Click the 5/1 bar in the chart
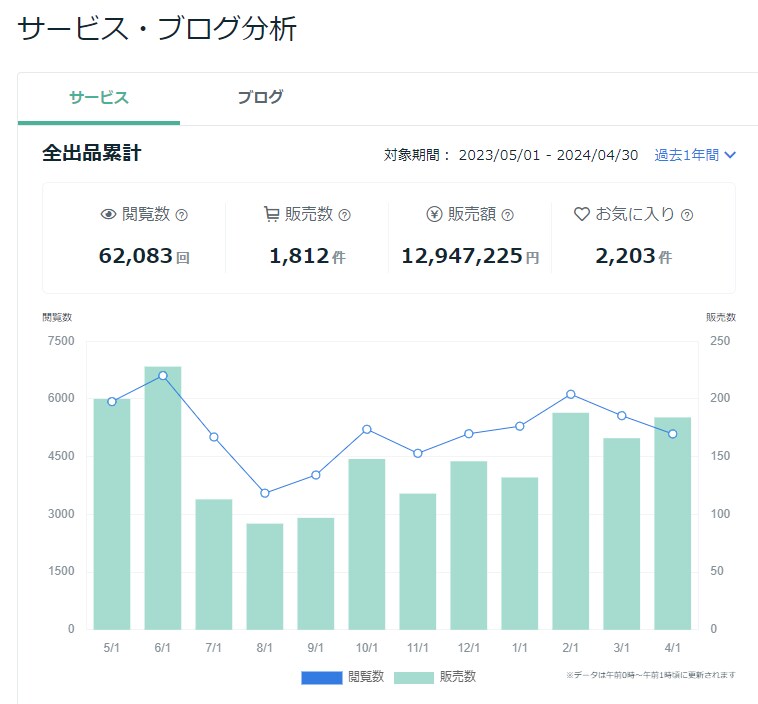Image resolution: width=758 pixels, height=704 pixels. 112,514
